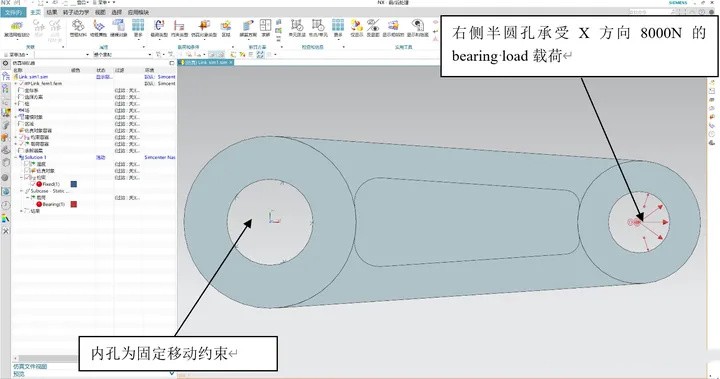Collapse the 约束 node containing Fixed(1)
Screen dimensions: 720x379
coord(22,177)
